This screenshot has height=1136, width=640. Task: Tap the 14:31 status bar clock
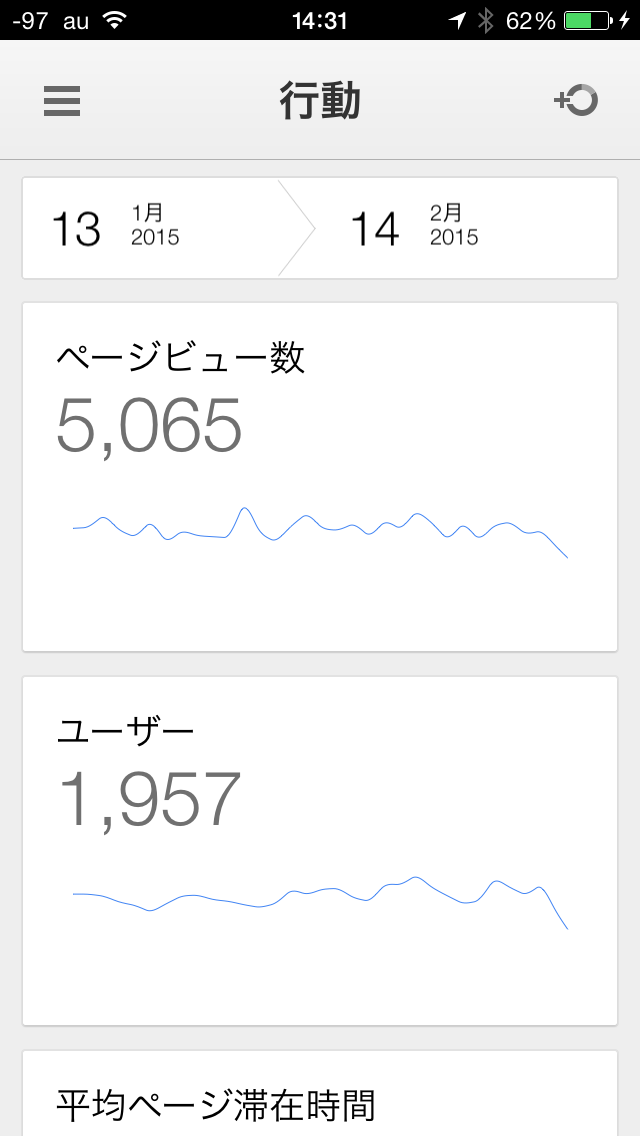[x=320, y=20]
